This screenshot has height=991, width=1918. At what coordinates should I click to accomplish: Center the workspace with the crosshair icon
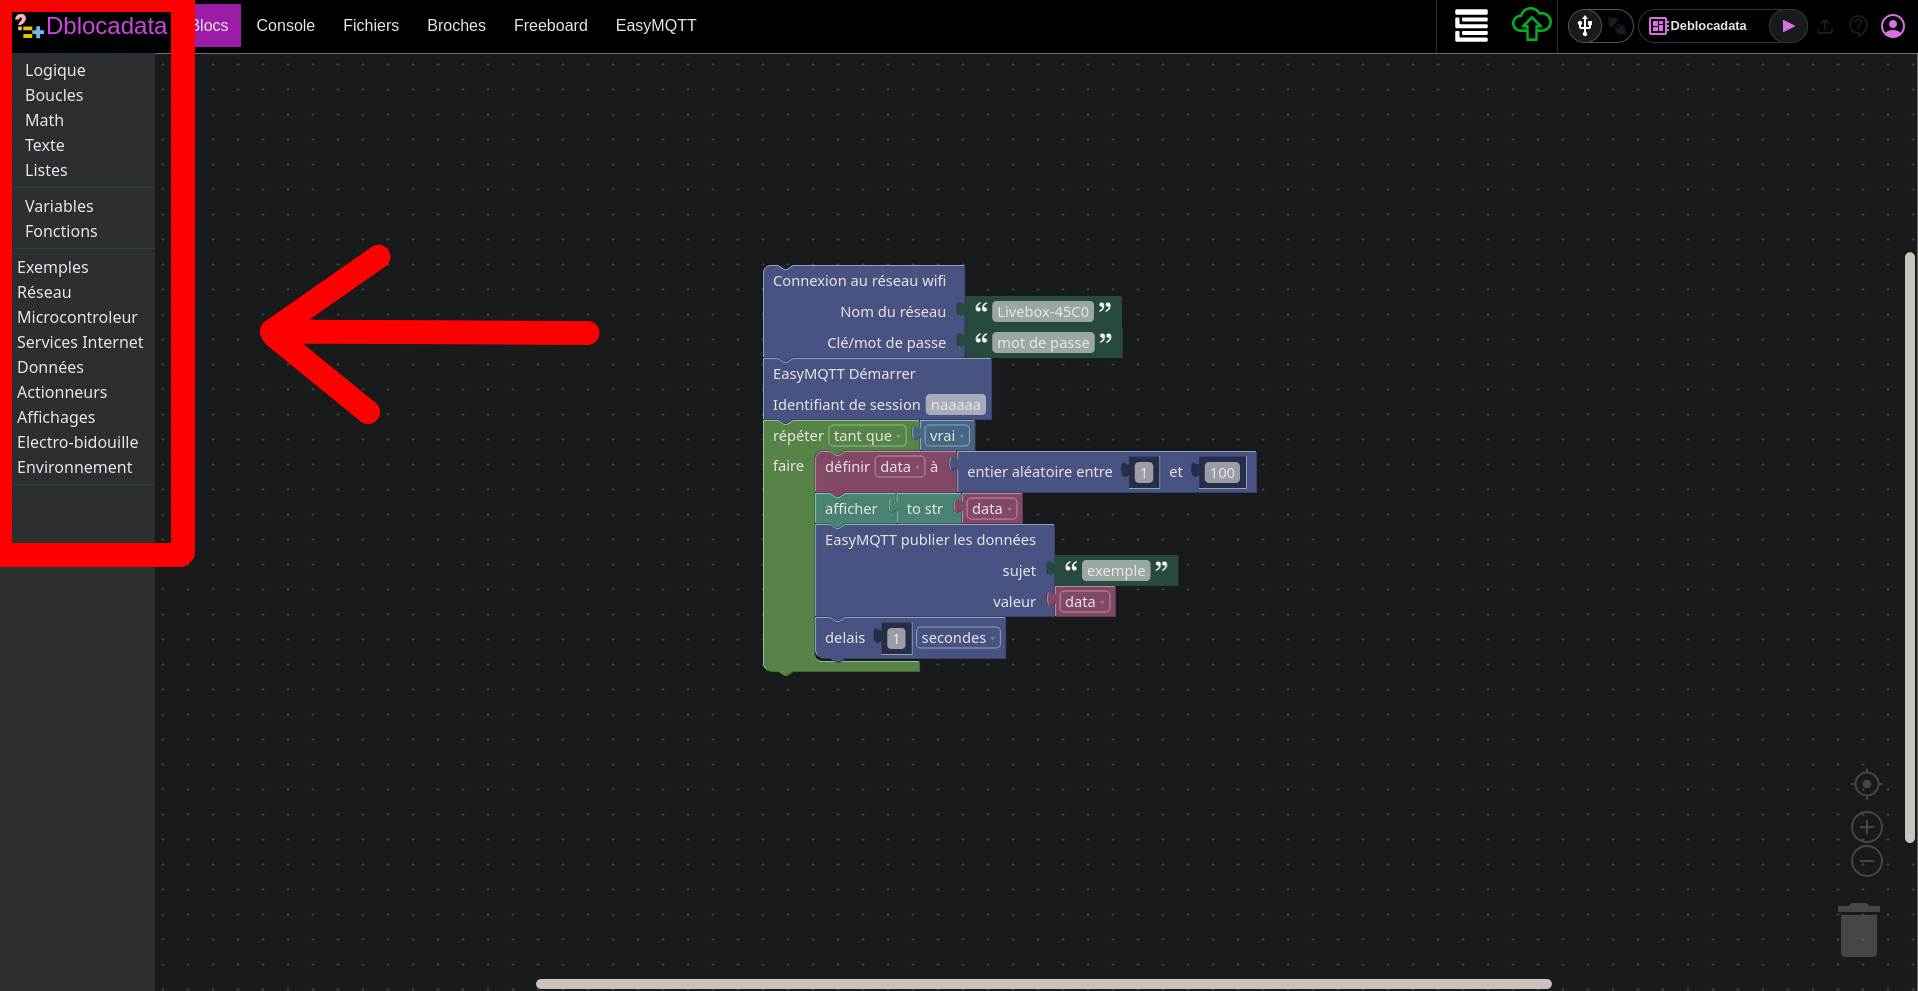[1866, 784]
